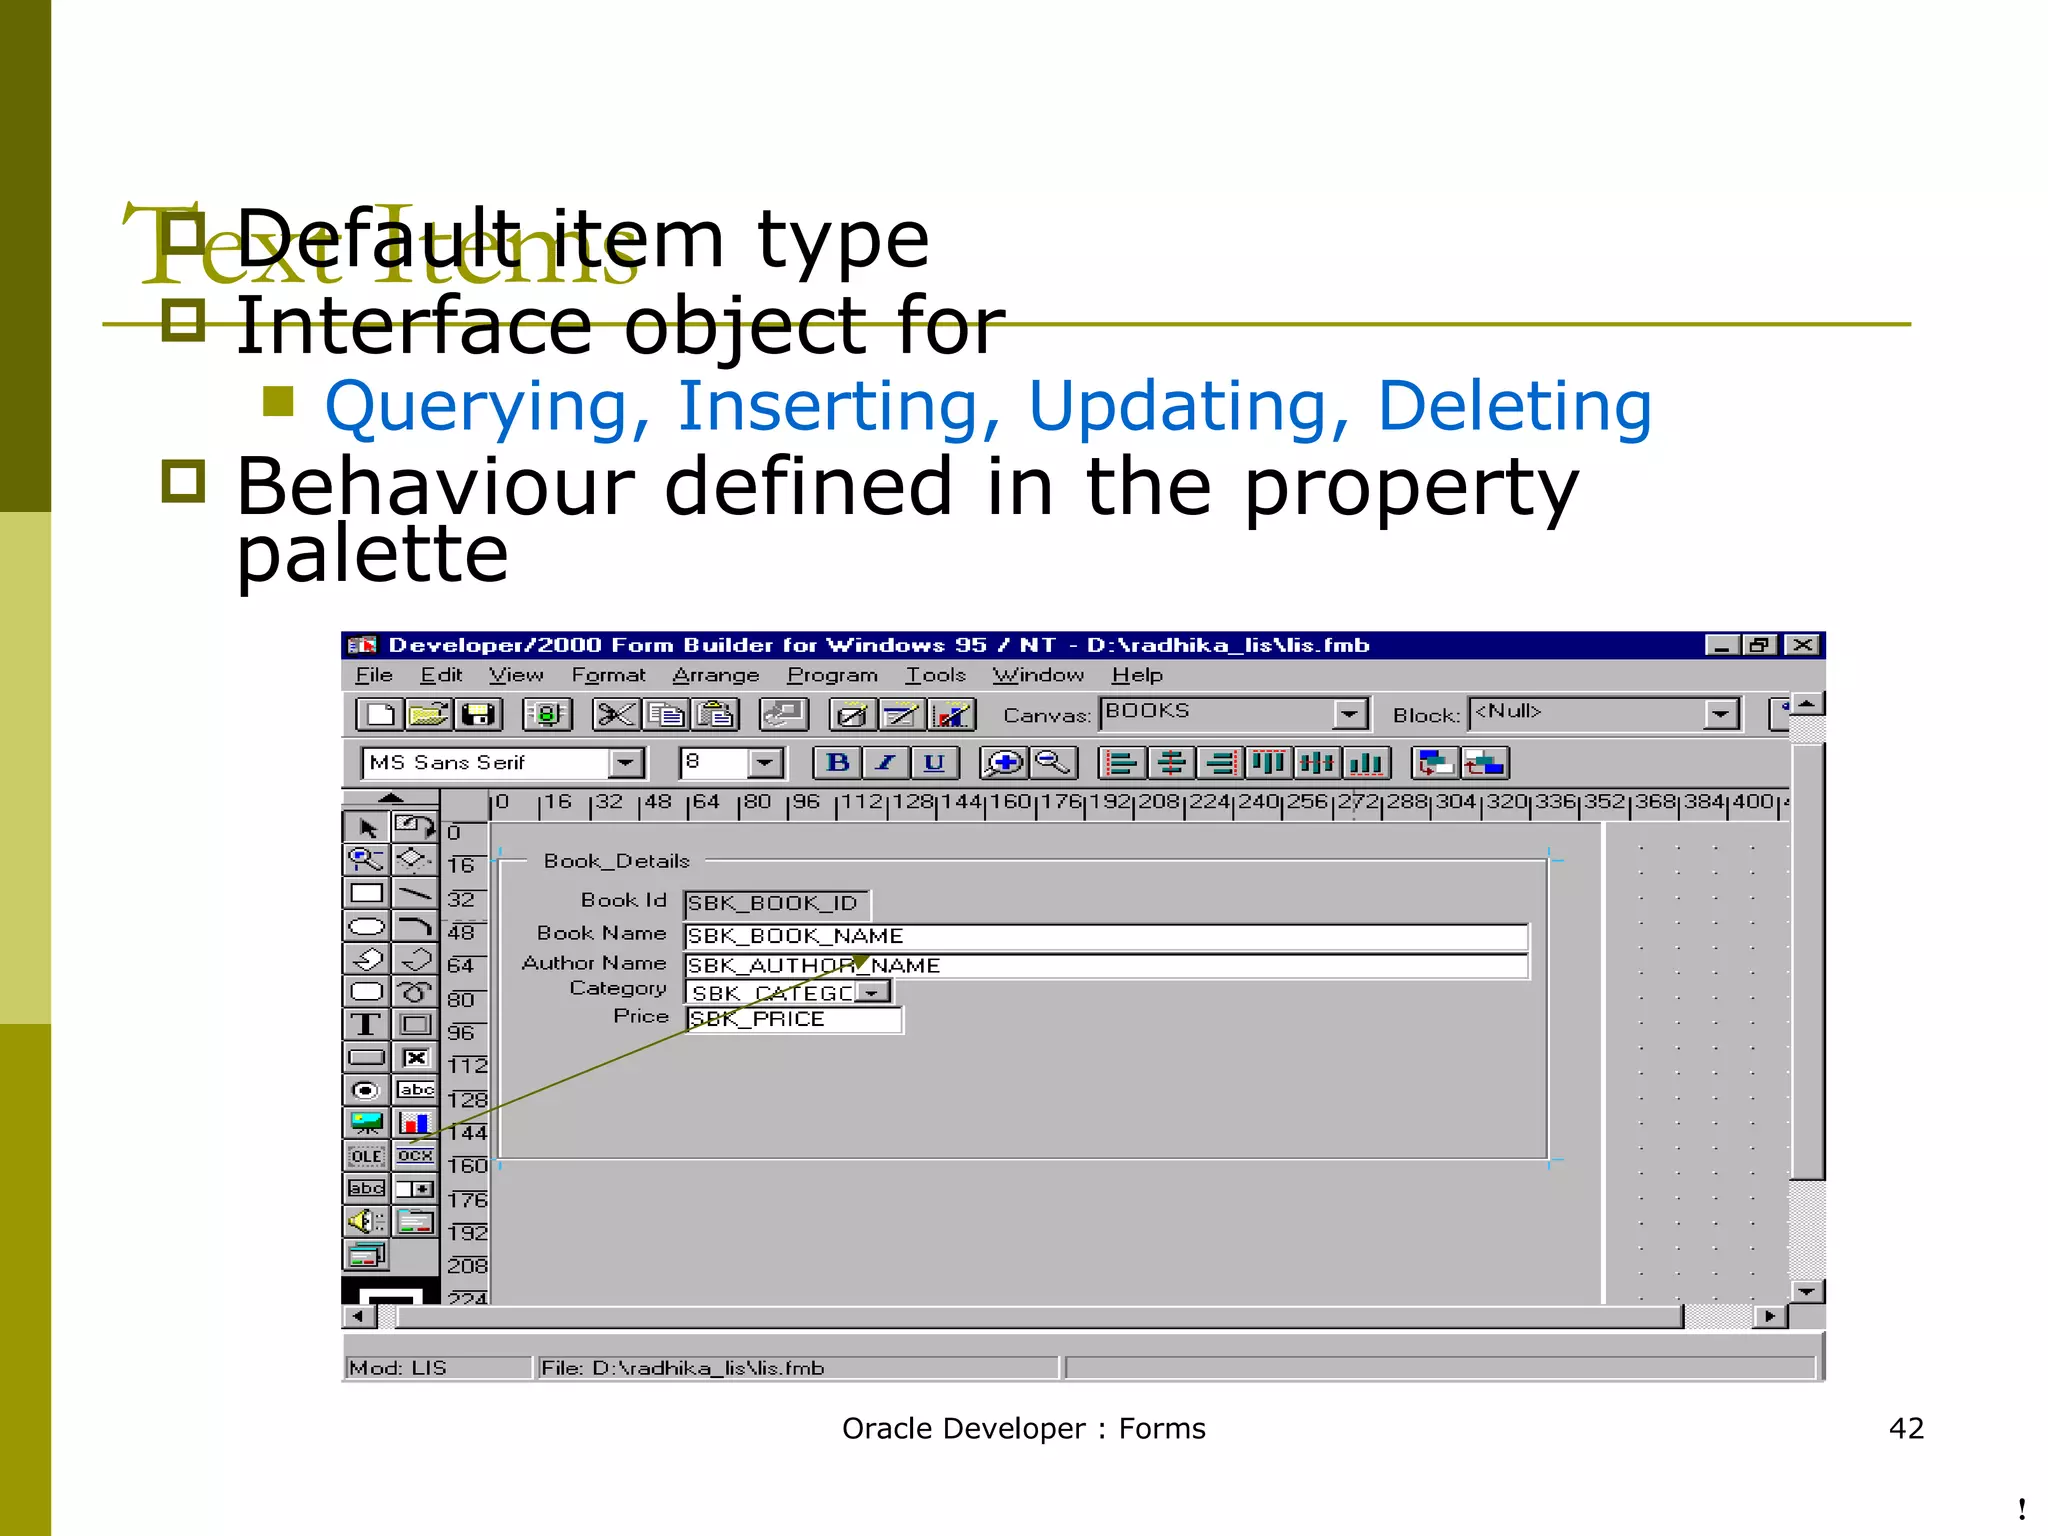2048x1536 pixels.
Task: Open the Program menu
Action: [832, 675]
